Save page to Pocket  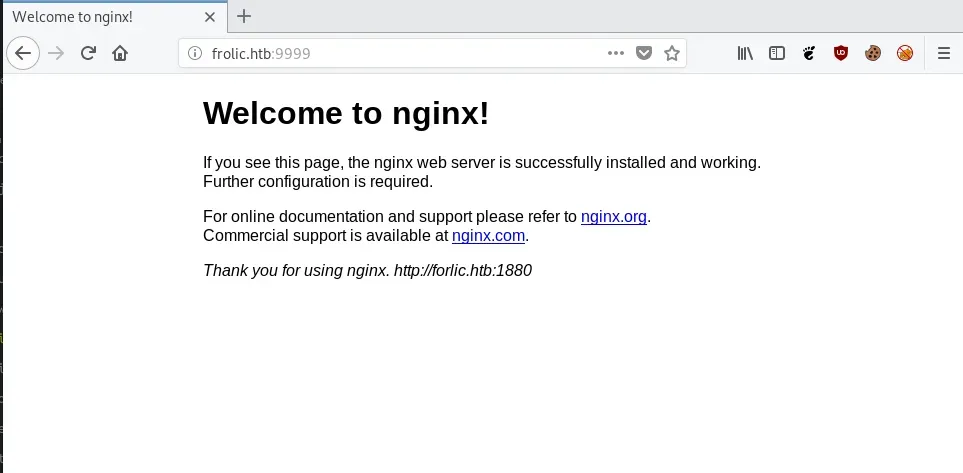645,54
